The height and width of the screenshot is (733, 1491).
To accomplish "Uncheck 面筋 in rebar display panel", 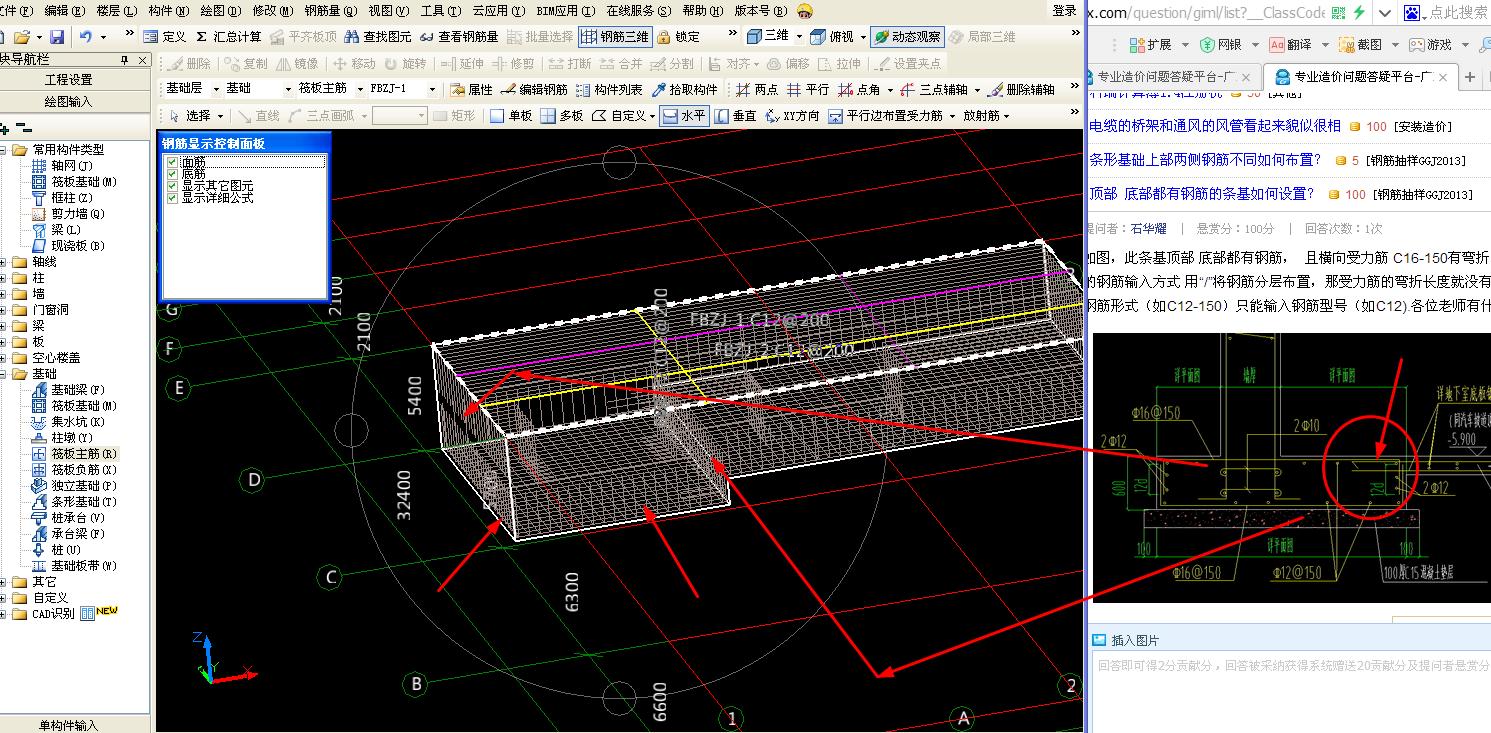I will (173, 162).
